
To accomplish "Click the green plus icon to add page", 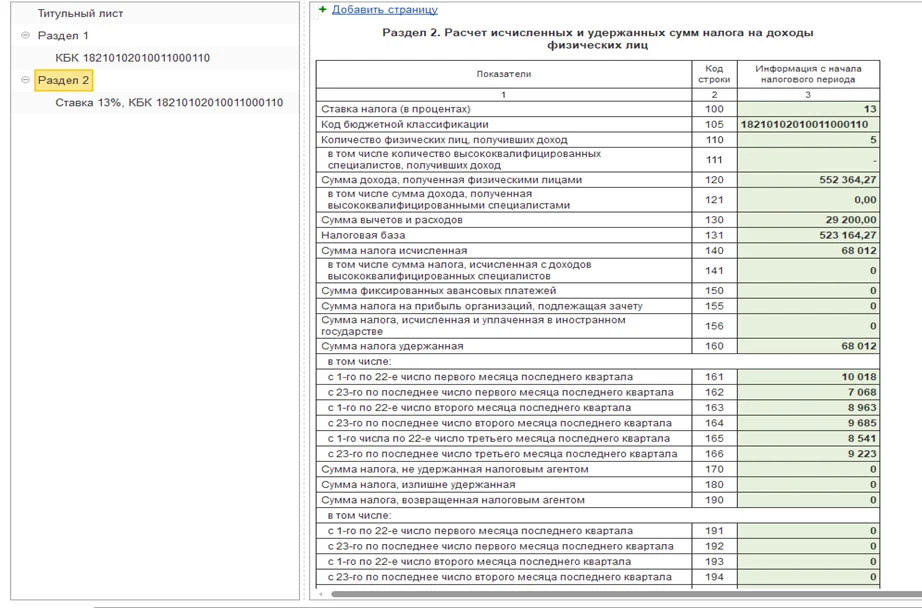I will point(322,9).
